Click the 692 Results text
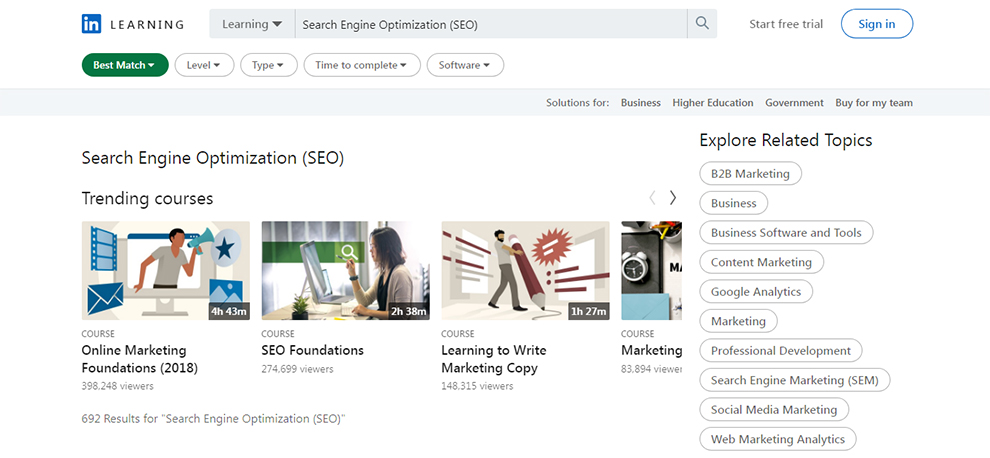The height and width of the screenshot is (458, 990). tap(213, 419)
